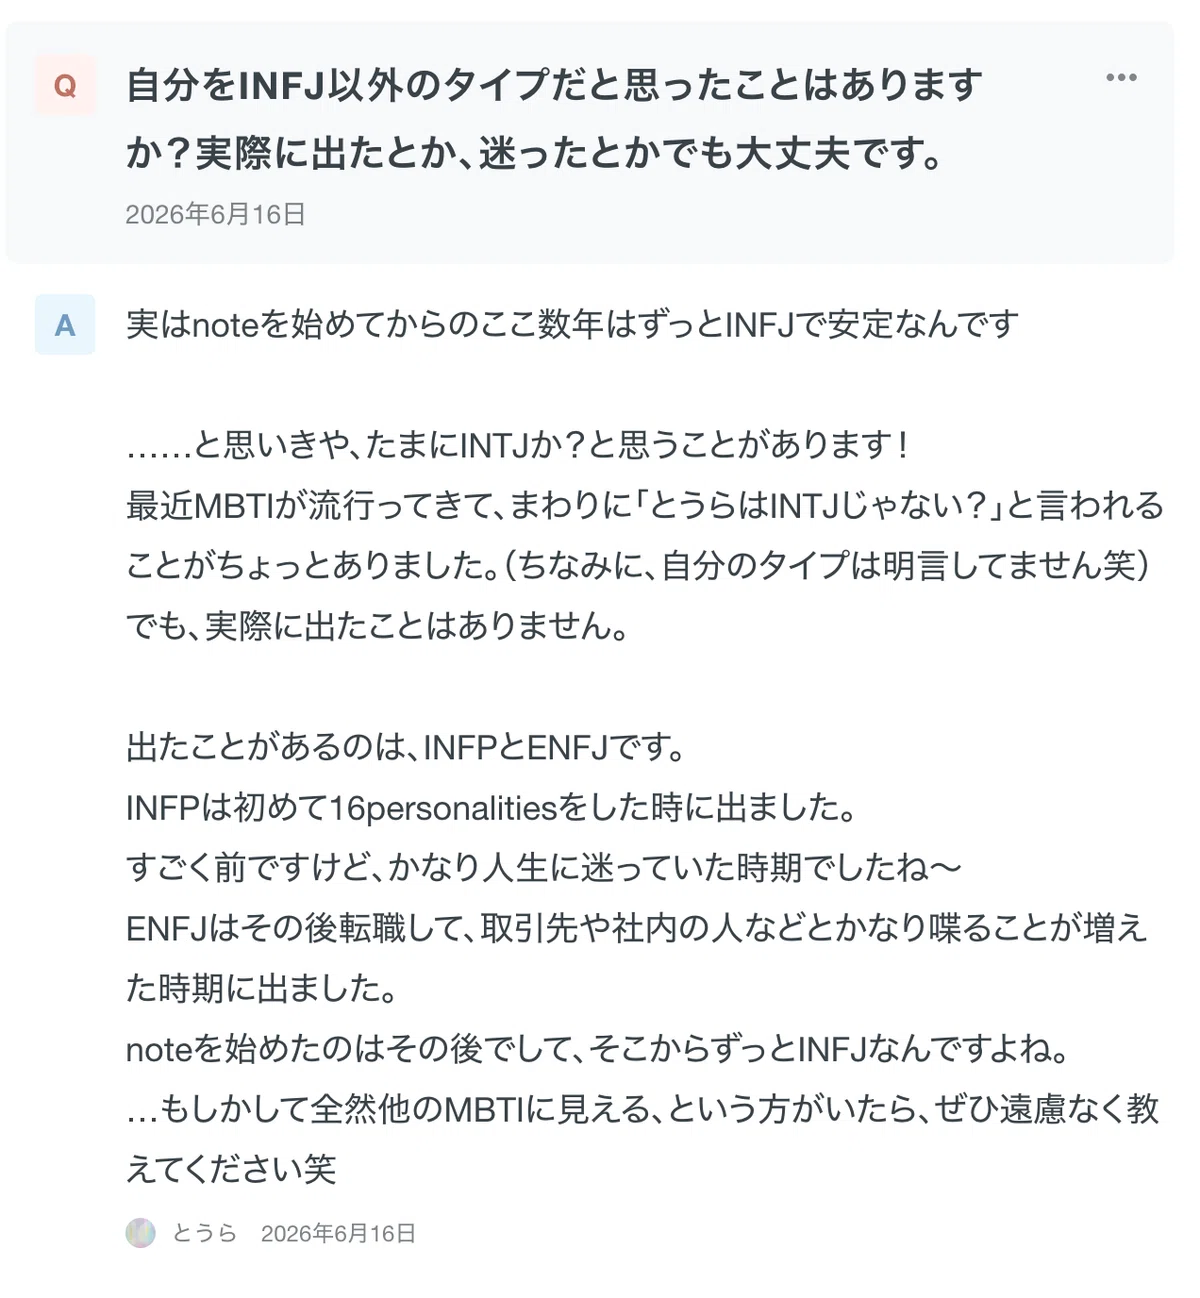
Task: Click the line starting ENFJはその後転職して
Action: click(636, 928)
